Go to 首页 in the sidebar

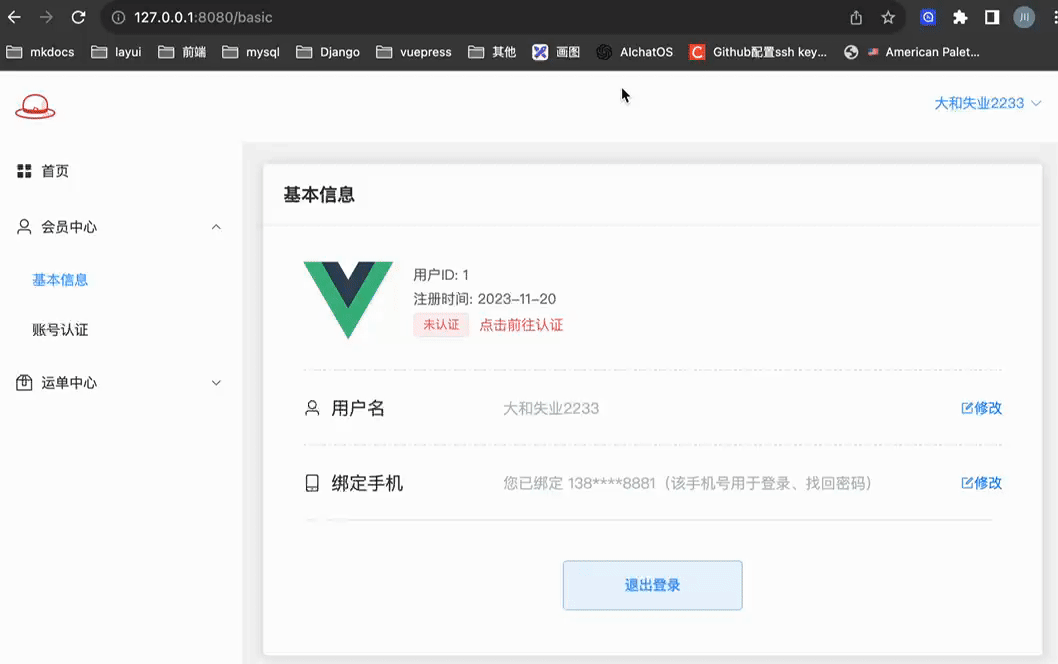55,171
